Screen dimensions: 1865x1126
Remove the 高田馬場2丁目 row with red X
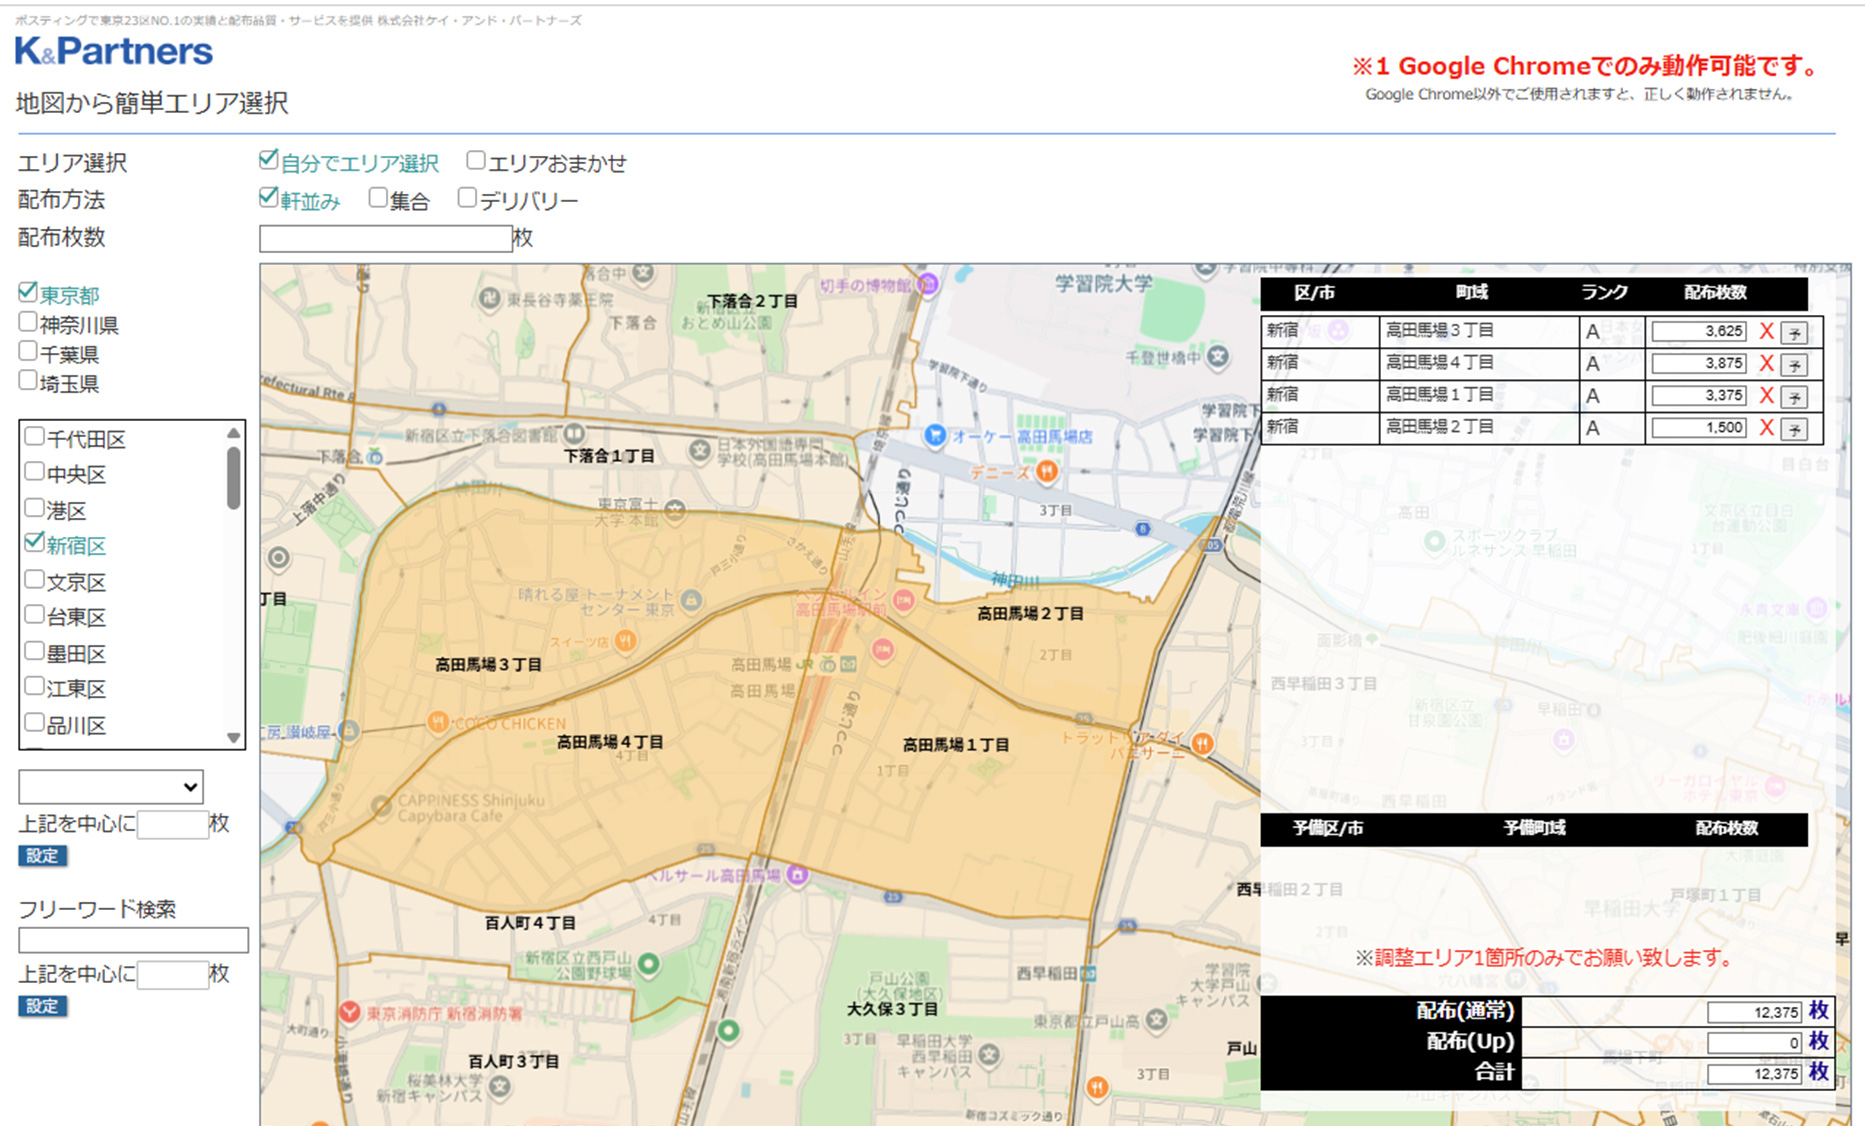point(1767,428)
